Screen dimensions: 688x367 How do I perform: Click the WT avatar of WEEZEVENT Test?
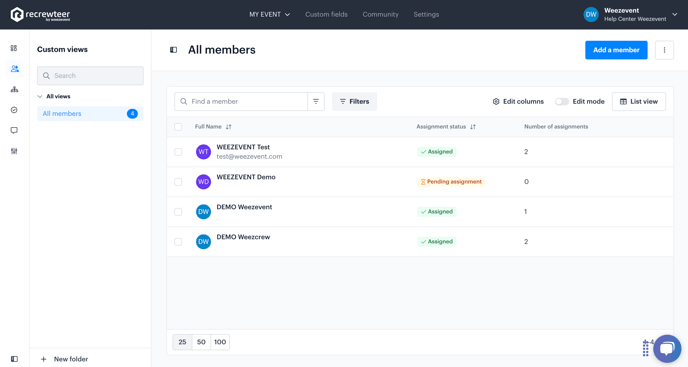203,152
